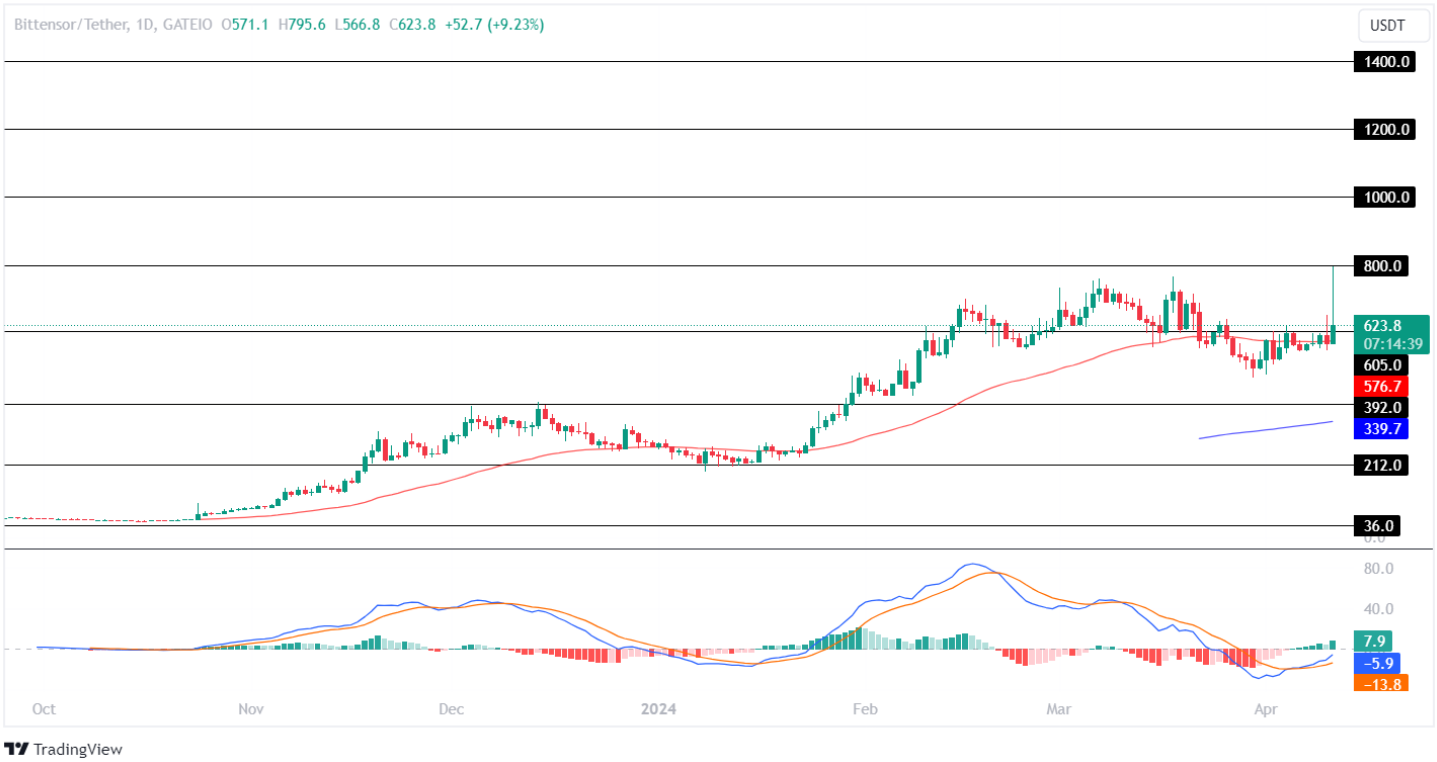Select the 212.0 price level label

1381,465
